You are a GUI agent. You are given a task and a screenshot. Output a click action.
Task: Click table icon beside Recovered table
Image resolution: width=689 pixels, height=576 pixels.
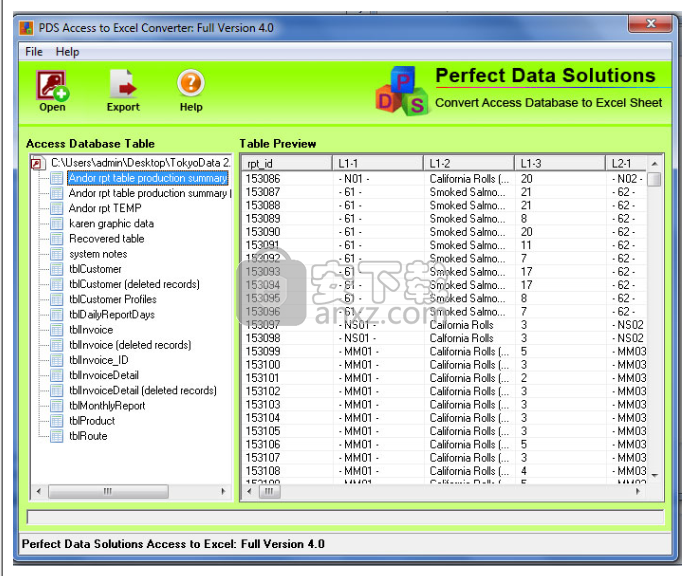[x=57, y=239]
